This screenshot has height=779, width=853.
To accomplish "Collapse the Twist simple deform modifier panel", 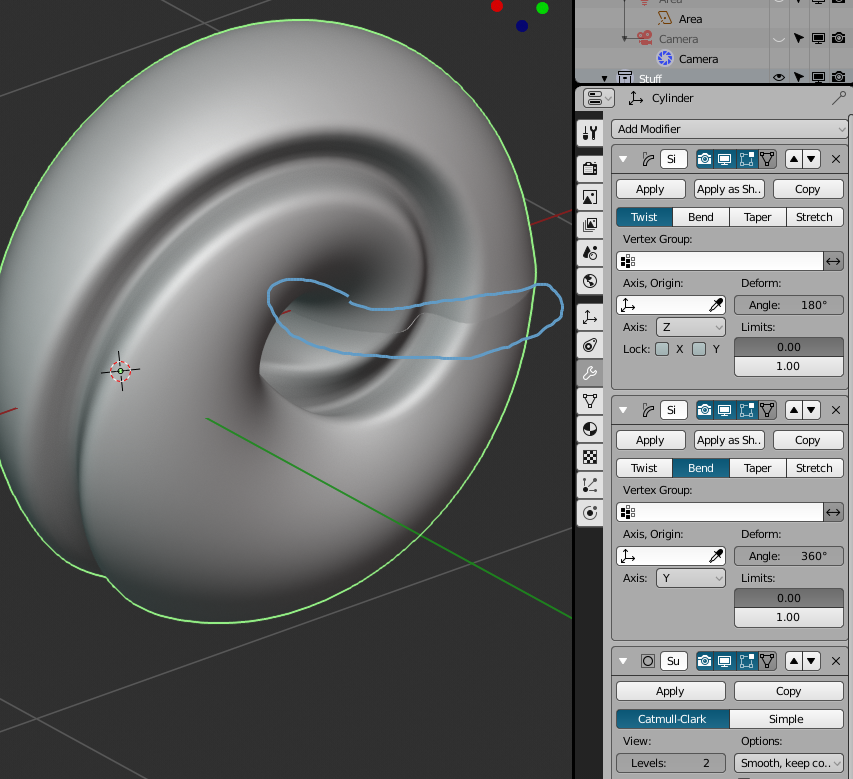I will [623, 159].
